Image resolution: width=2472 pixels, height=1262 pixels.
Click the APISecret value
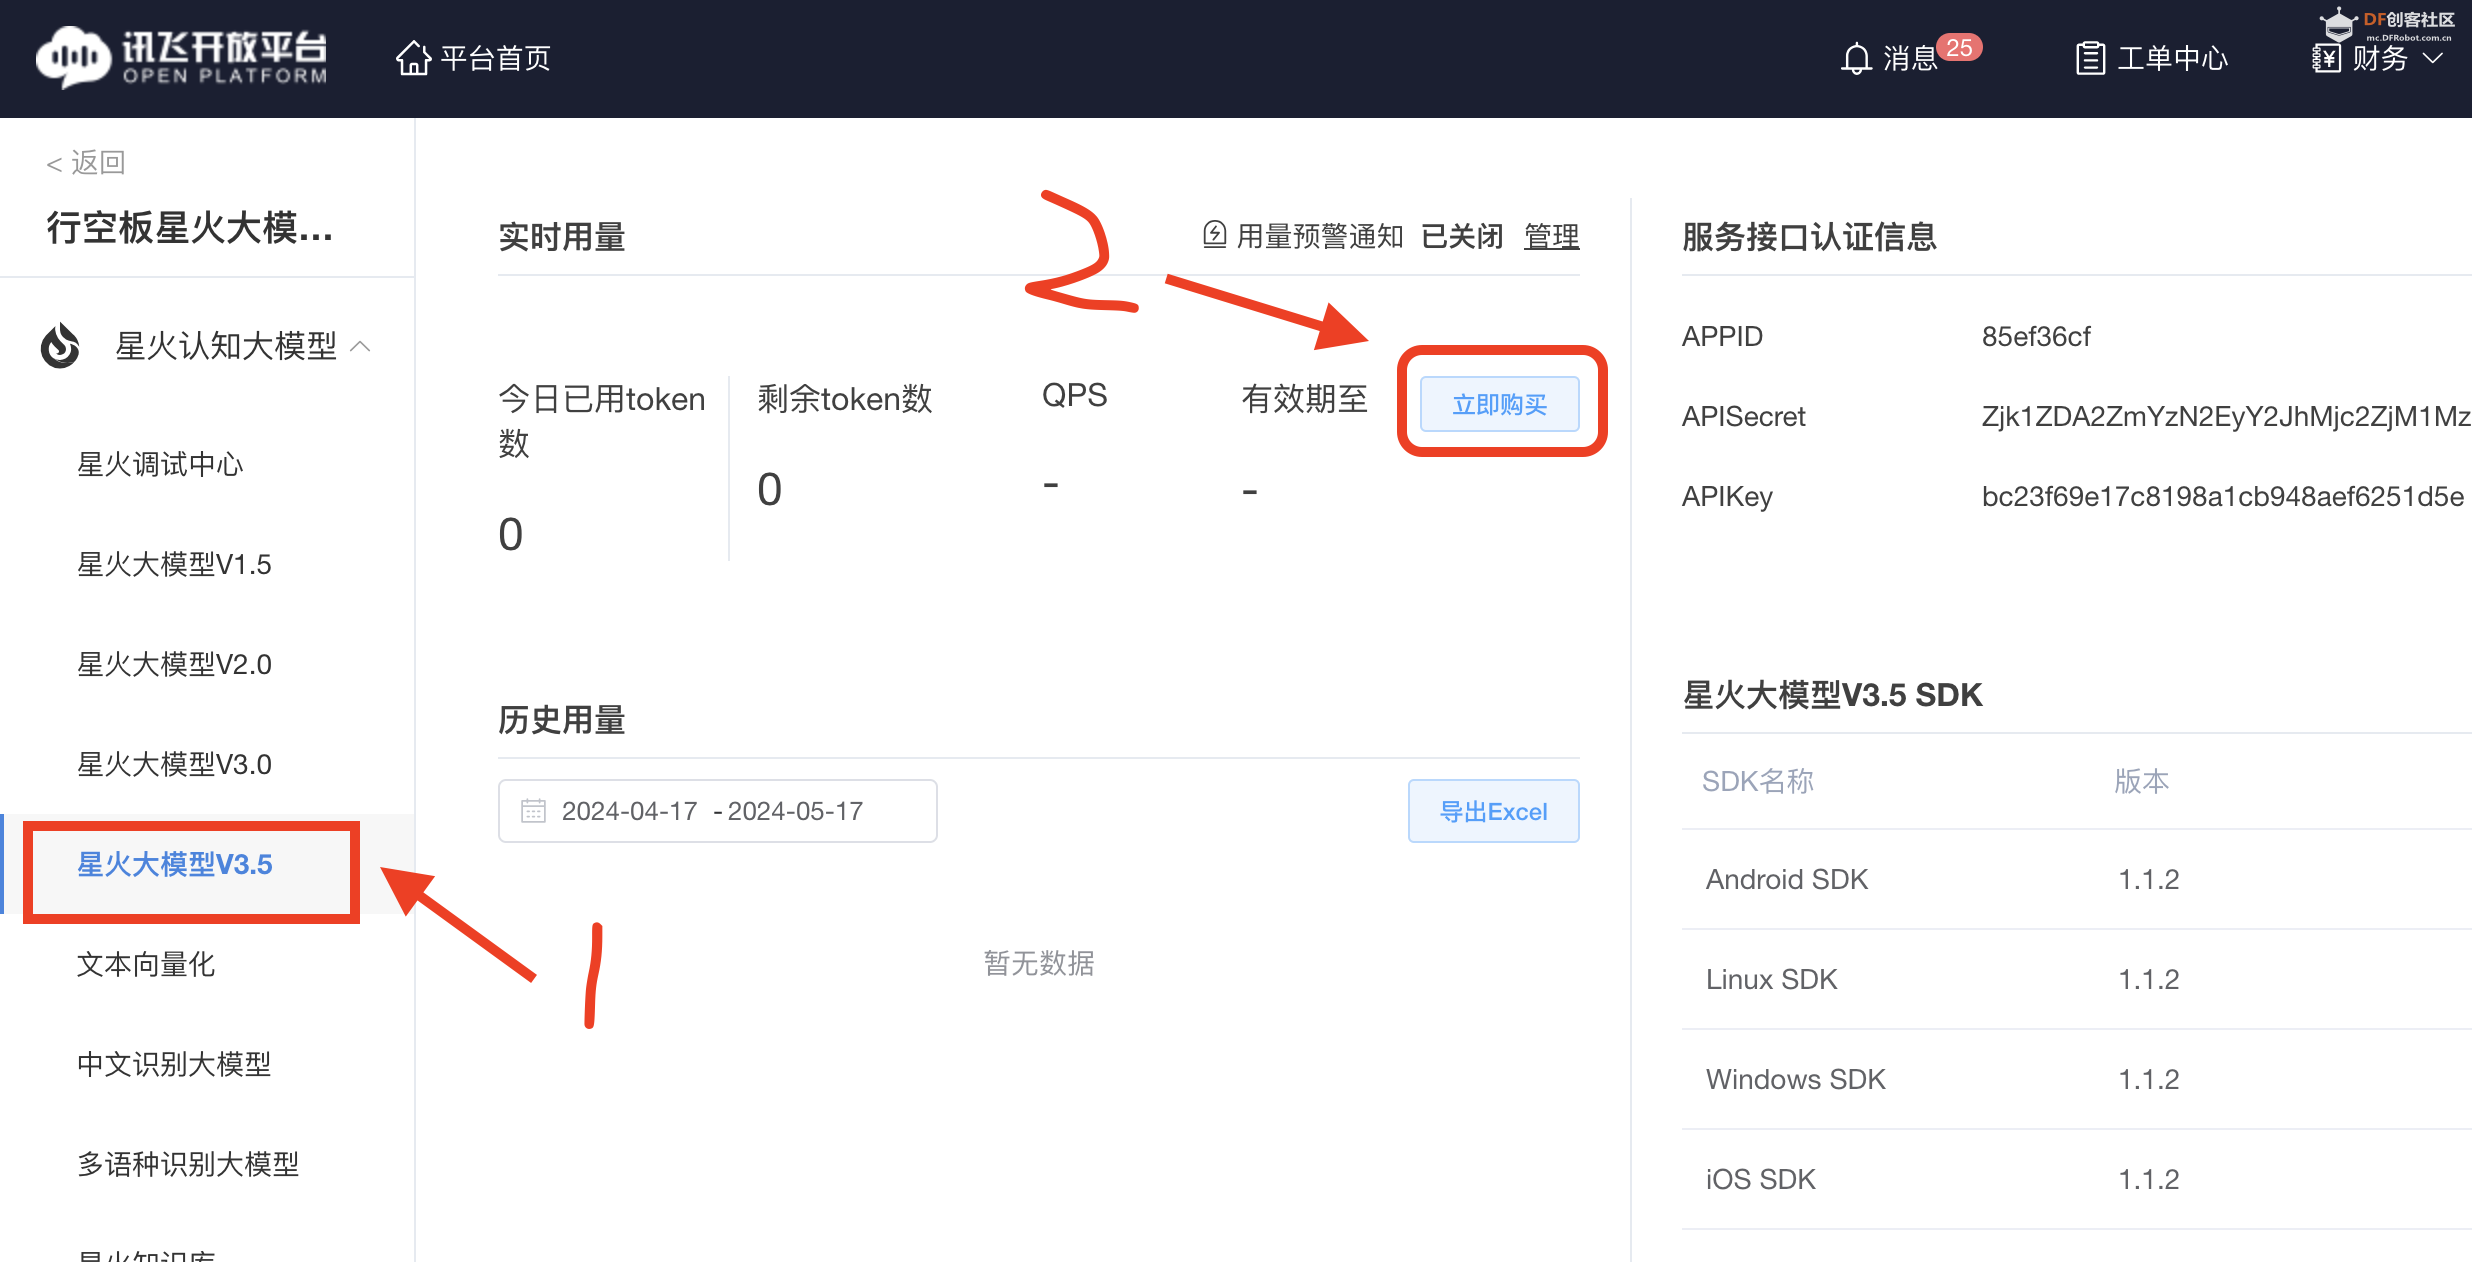click(x=2226, y=416)
